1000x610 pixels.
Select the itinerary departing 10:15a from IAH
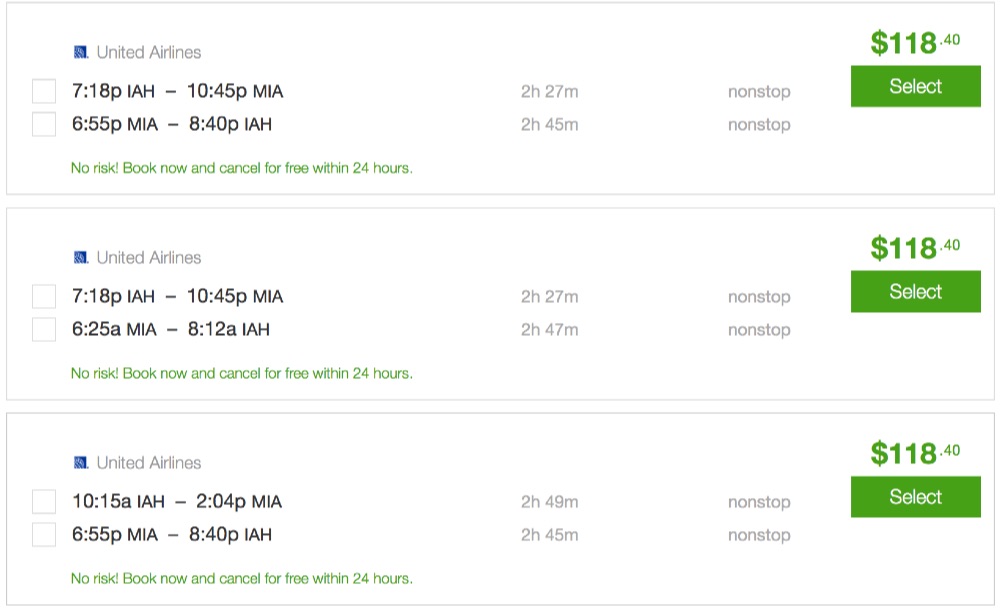tap(915, 497)
